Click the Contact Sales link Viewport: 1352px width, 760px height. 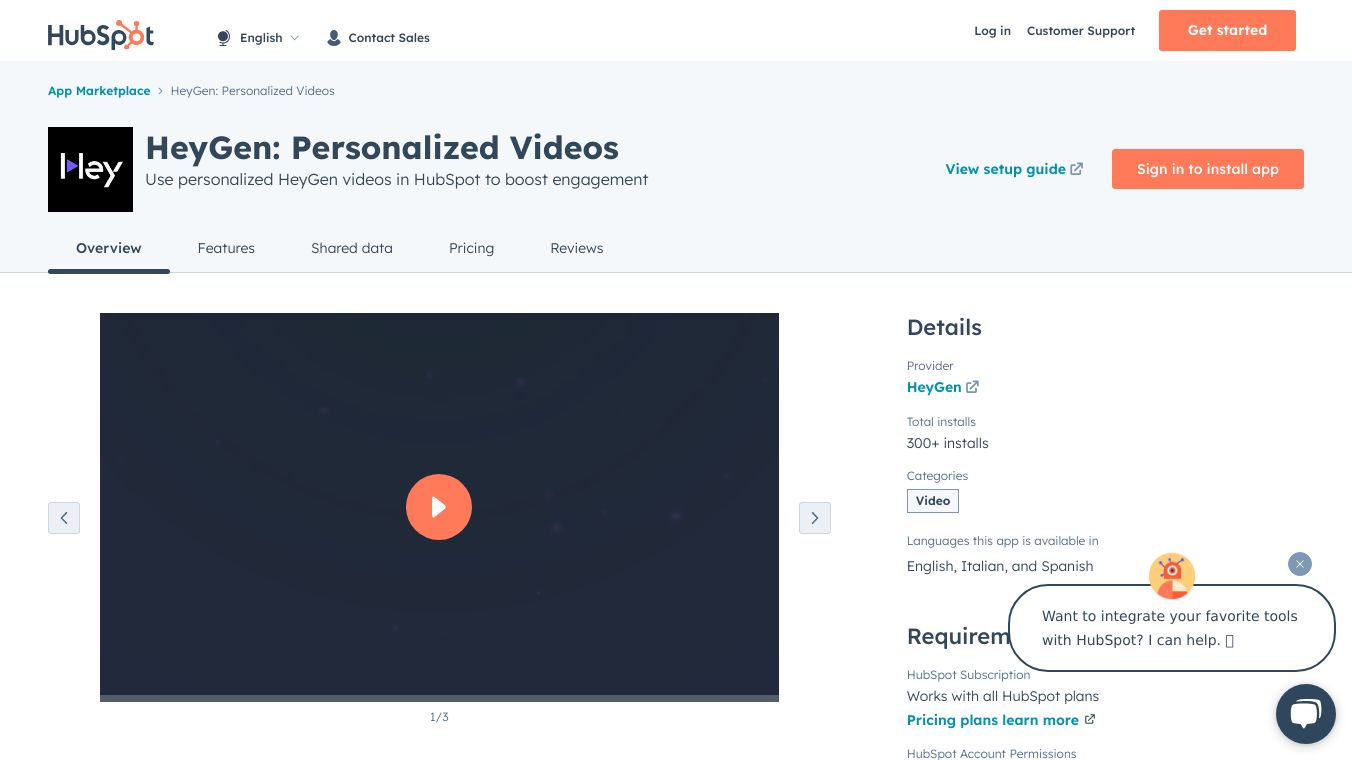coord(378,38)
